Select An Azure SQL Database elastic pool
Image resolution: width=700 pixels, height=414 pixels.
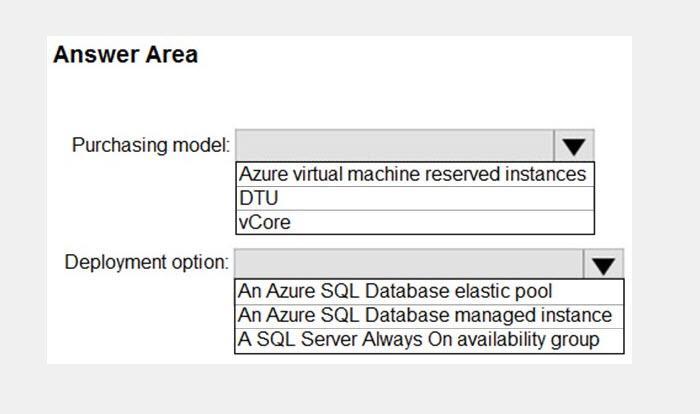click(x=429, y=292)
